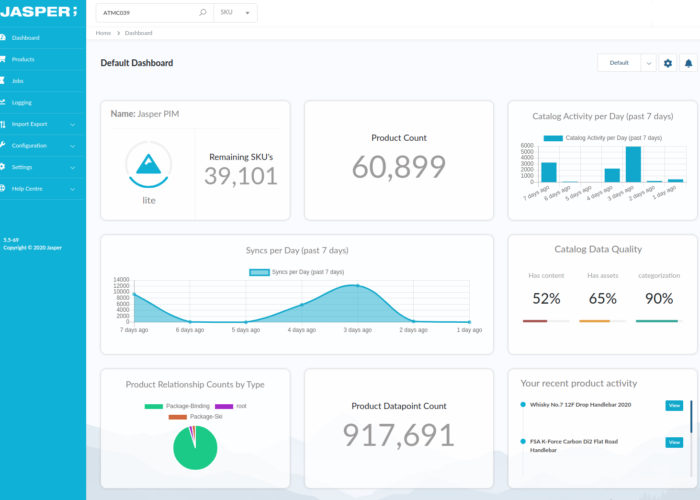Click the Logging chart icon

(3, 102)
